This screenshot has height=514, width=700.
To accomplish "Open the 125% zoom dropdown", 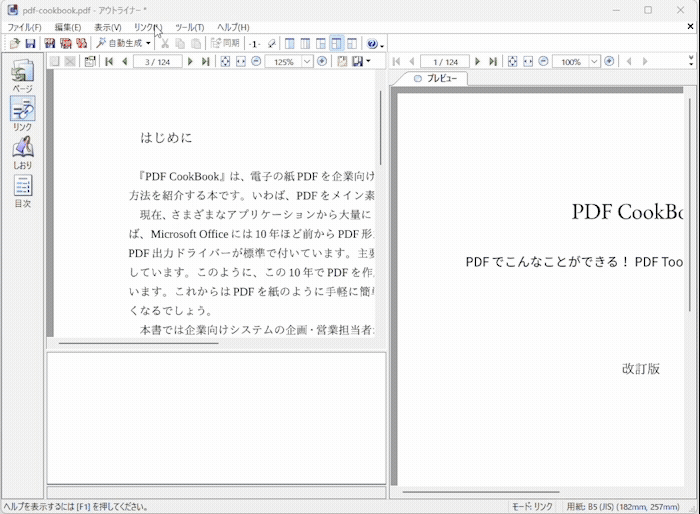I will [x=307, y=62].
